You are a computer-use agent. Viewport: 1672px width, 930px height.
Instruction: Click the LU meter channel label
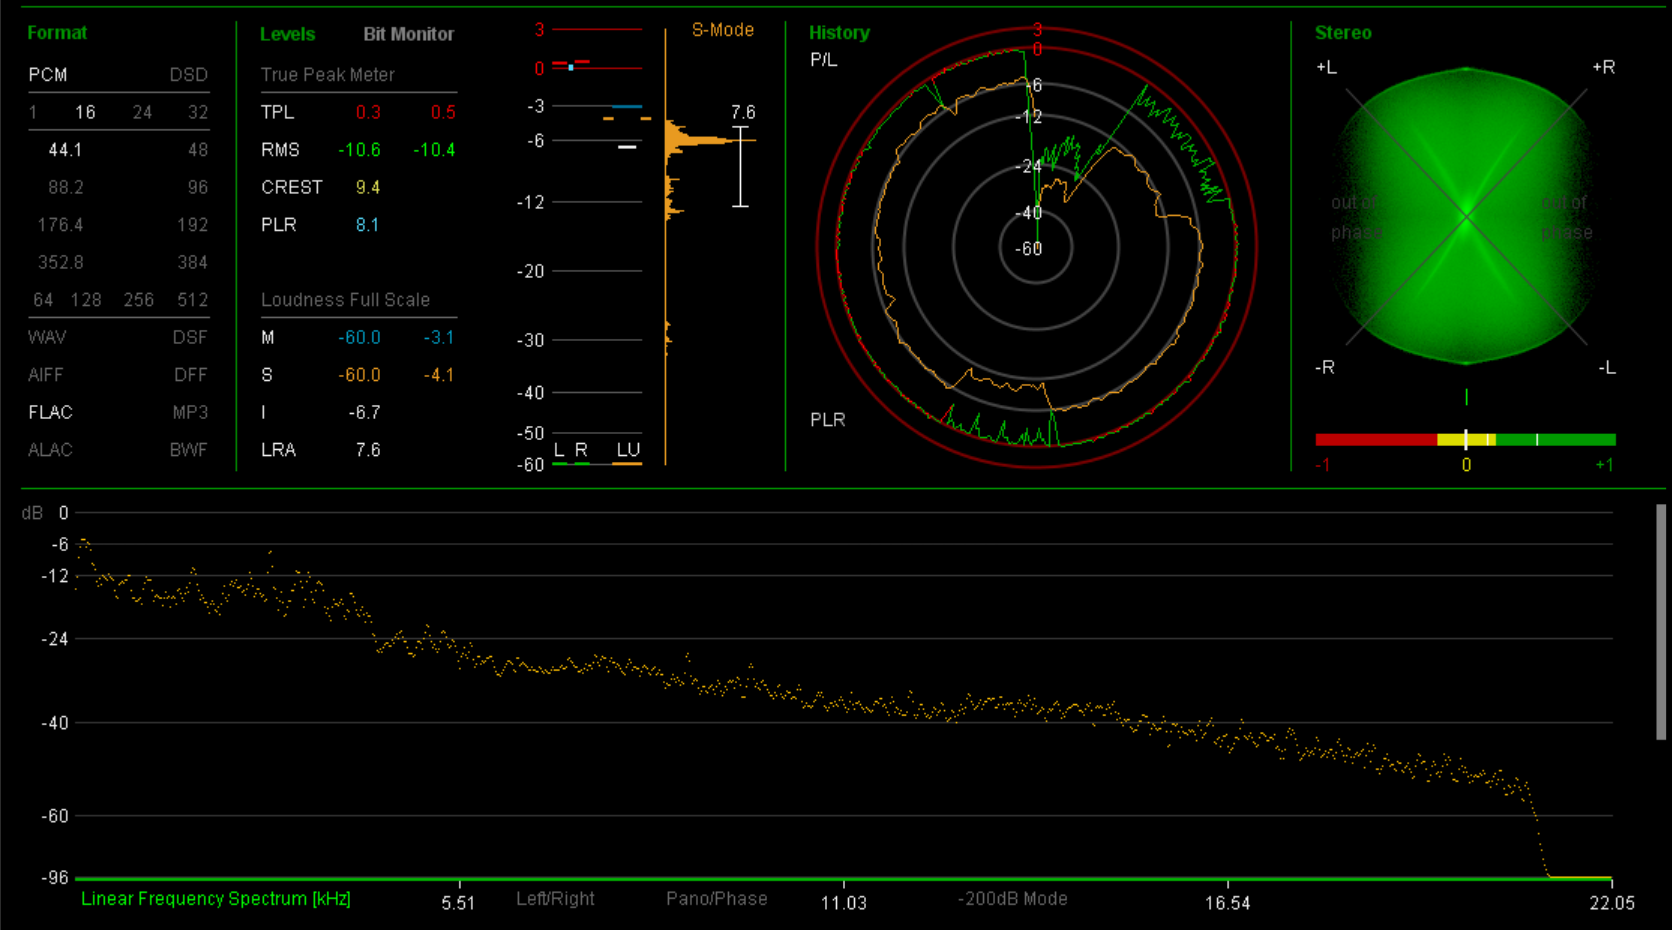tap(628, 450)
